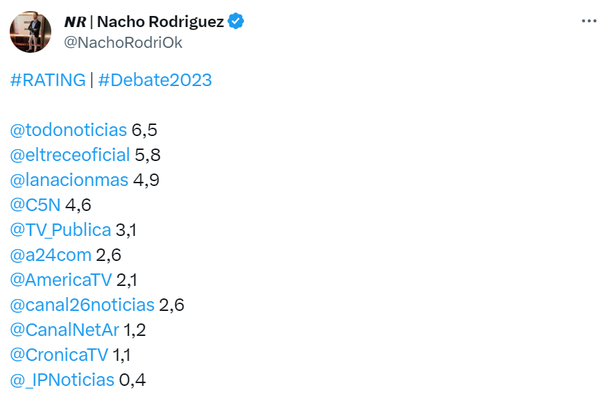Open the #Debate2023 hashtag
This screenshot has height=406, width=610.
tap(155, 80)
